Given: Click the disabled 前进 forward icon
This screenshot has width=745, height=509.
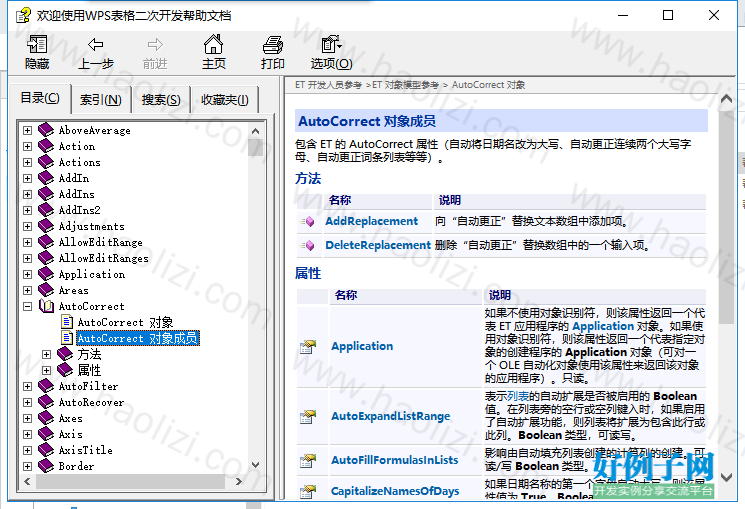Looking at the screenshot, I should pos(155,44).
